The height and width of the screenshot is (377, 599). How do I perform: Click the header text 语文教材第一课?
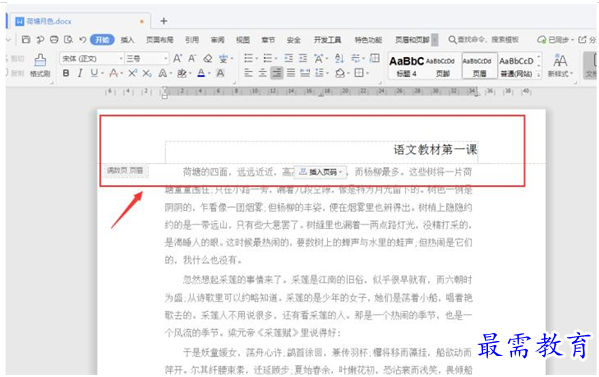tap(435, 150)
